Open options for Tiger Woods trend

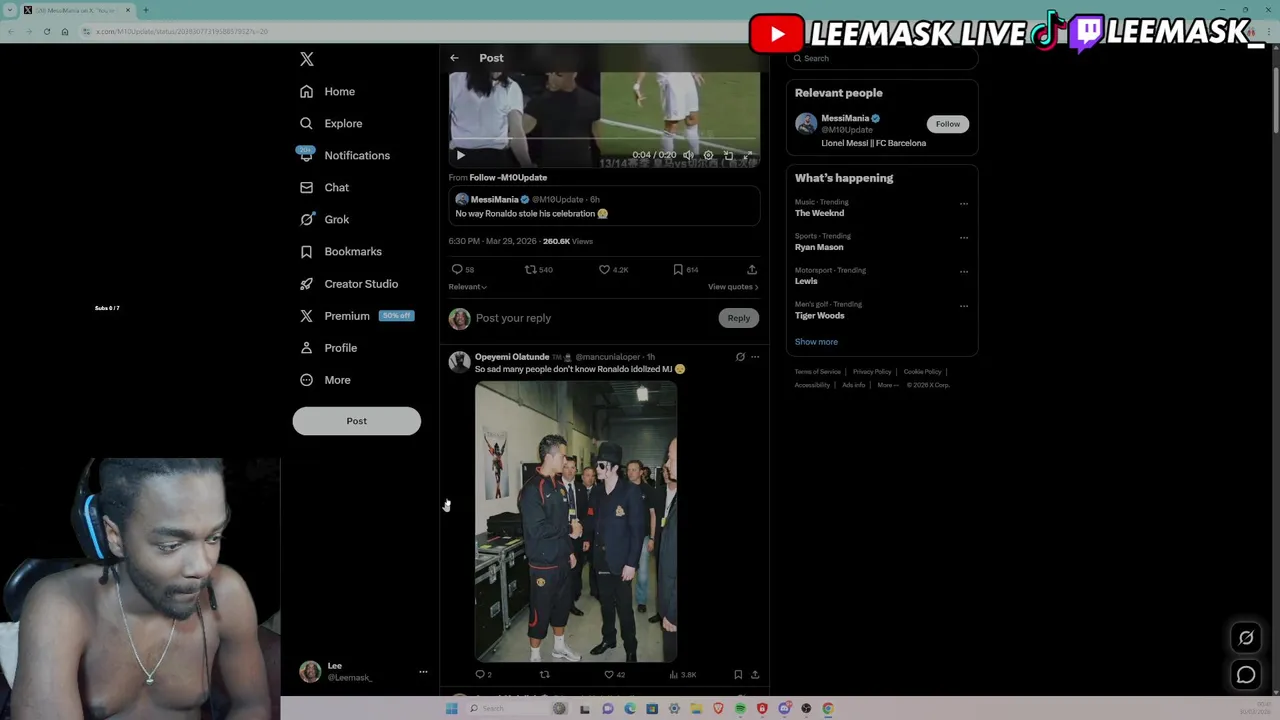coord(964,306)
